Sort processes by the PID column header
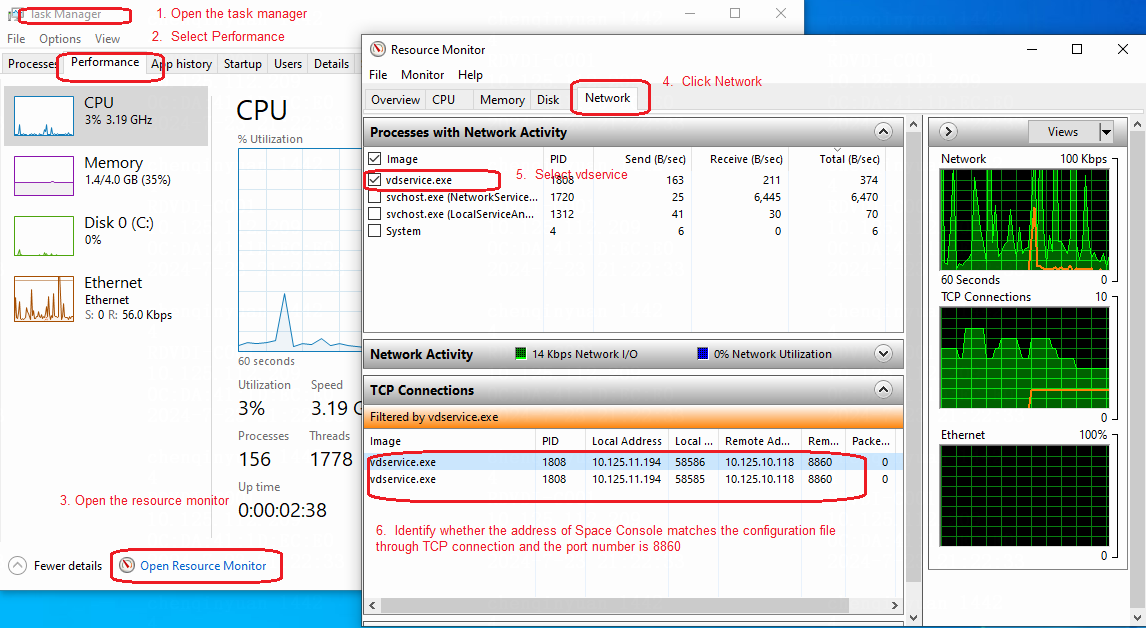 click(x=569, y=159)
